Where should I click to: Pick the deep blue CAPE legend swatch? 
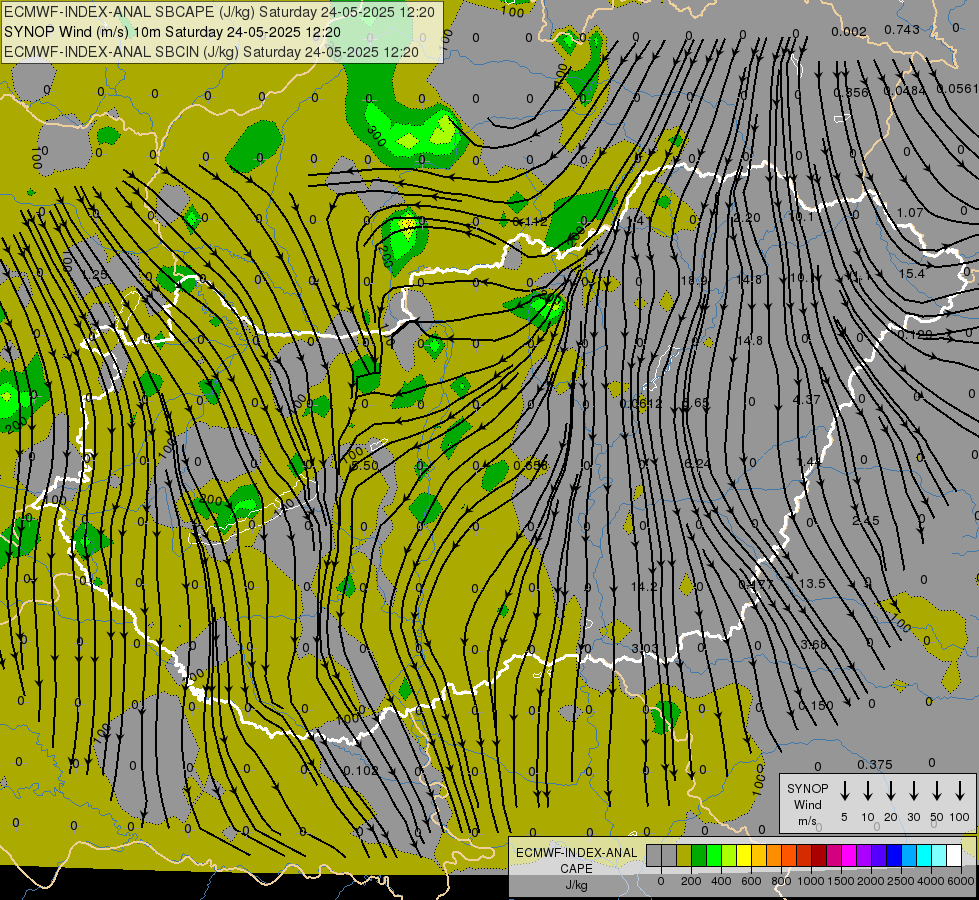pos(895,855)
